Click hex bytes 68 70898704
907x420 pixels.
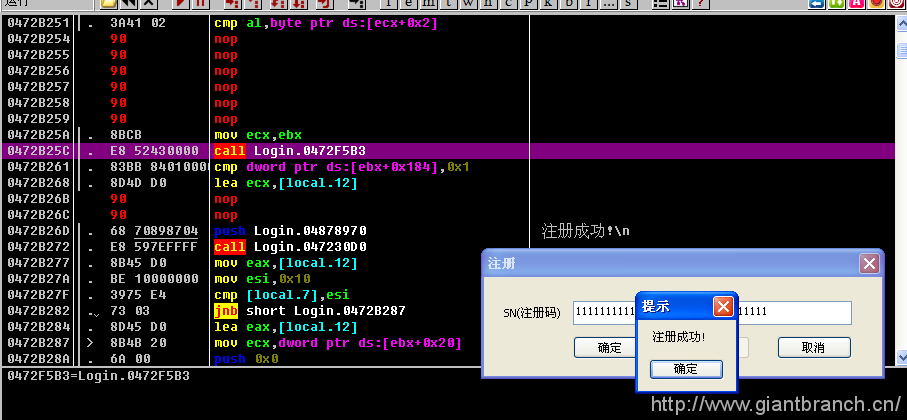pyautogui.click(x=154, y=231)
